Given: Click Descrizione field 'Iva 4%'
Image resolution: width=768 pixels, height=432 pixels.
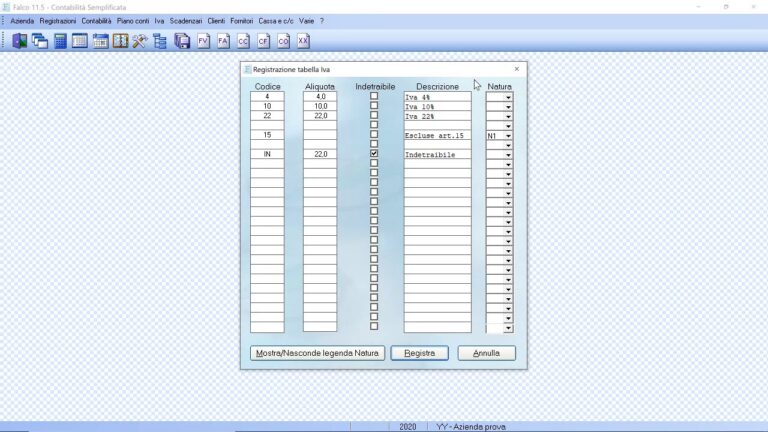Looking at the screenshot, I should point(437,97).
